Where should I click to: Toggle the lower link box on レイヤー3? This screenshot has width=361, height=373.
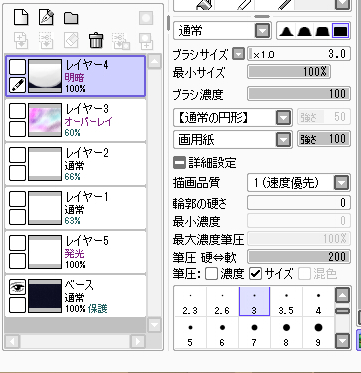(17, 129)
